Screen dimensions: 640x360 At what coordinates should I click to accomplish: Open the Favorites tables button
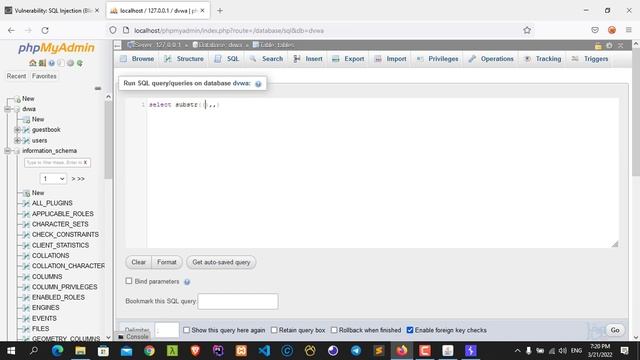pyautogui.click(x=44, y=76)
